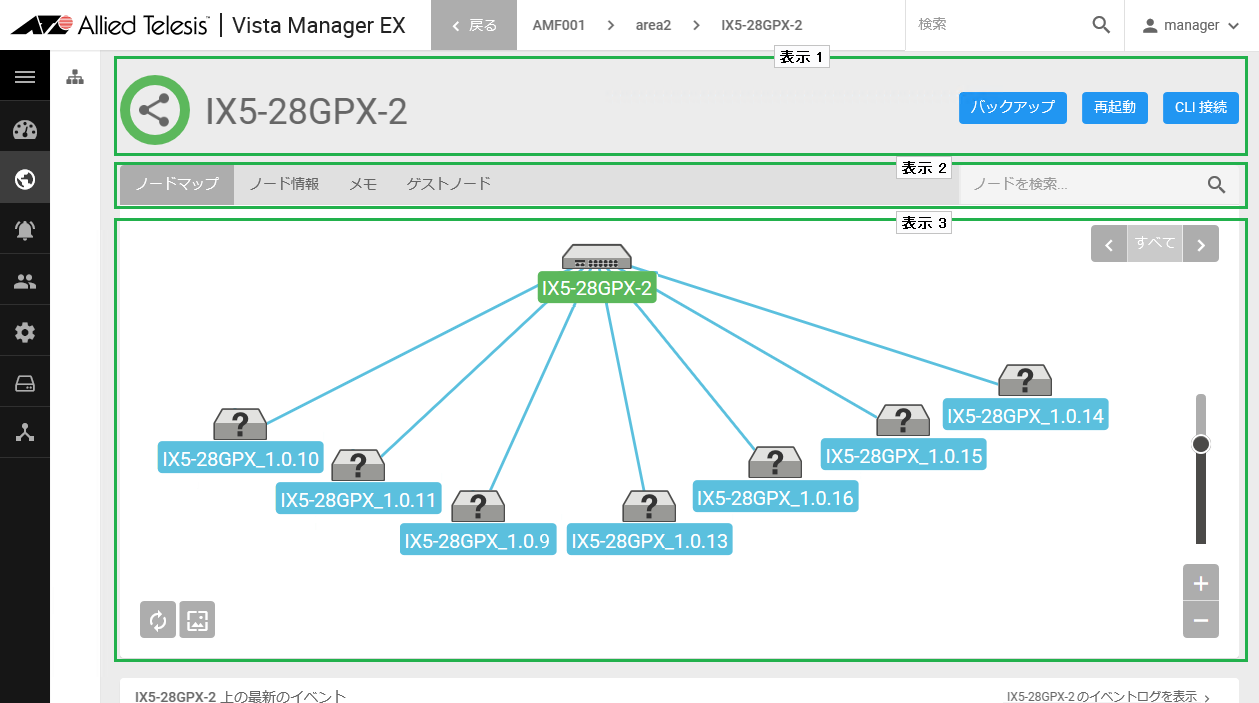
Task: Open the drive asset management icon
Action: tap(25, 383)
